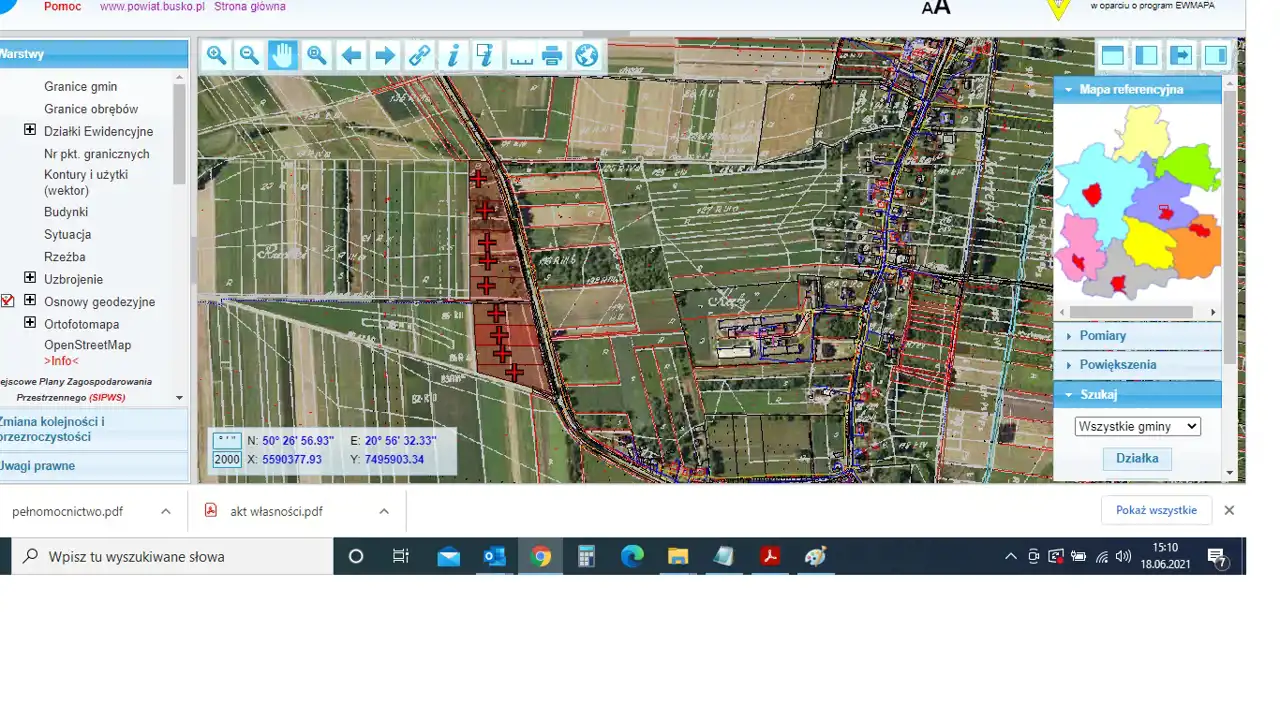This screenshot has height=719, width=1280.
Task: Select the zoom in magnifier tool
Action: point(216,56)
